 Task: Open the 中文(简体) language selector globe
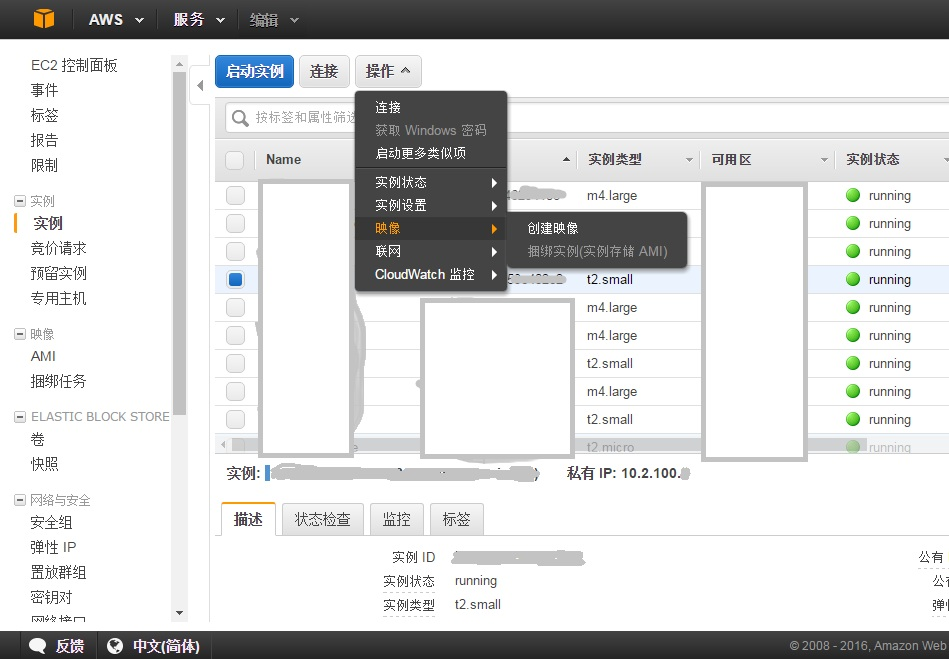coord(114,646)
